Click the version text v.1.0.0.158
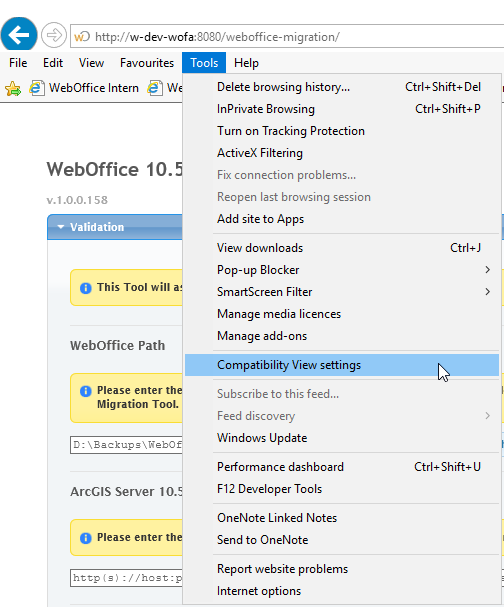504x607 pixels. coord(77,200)
